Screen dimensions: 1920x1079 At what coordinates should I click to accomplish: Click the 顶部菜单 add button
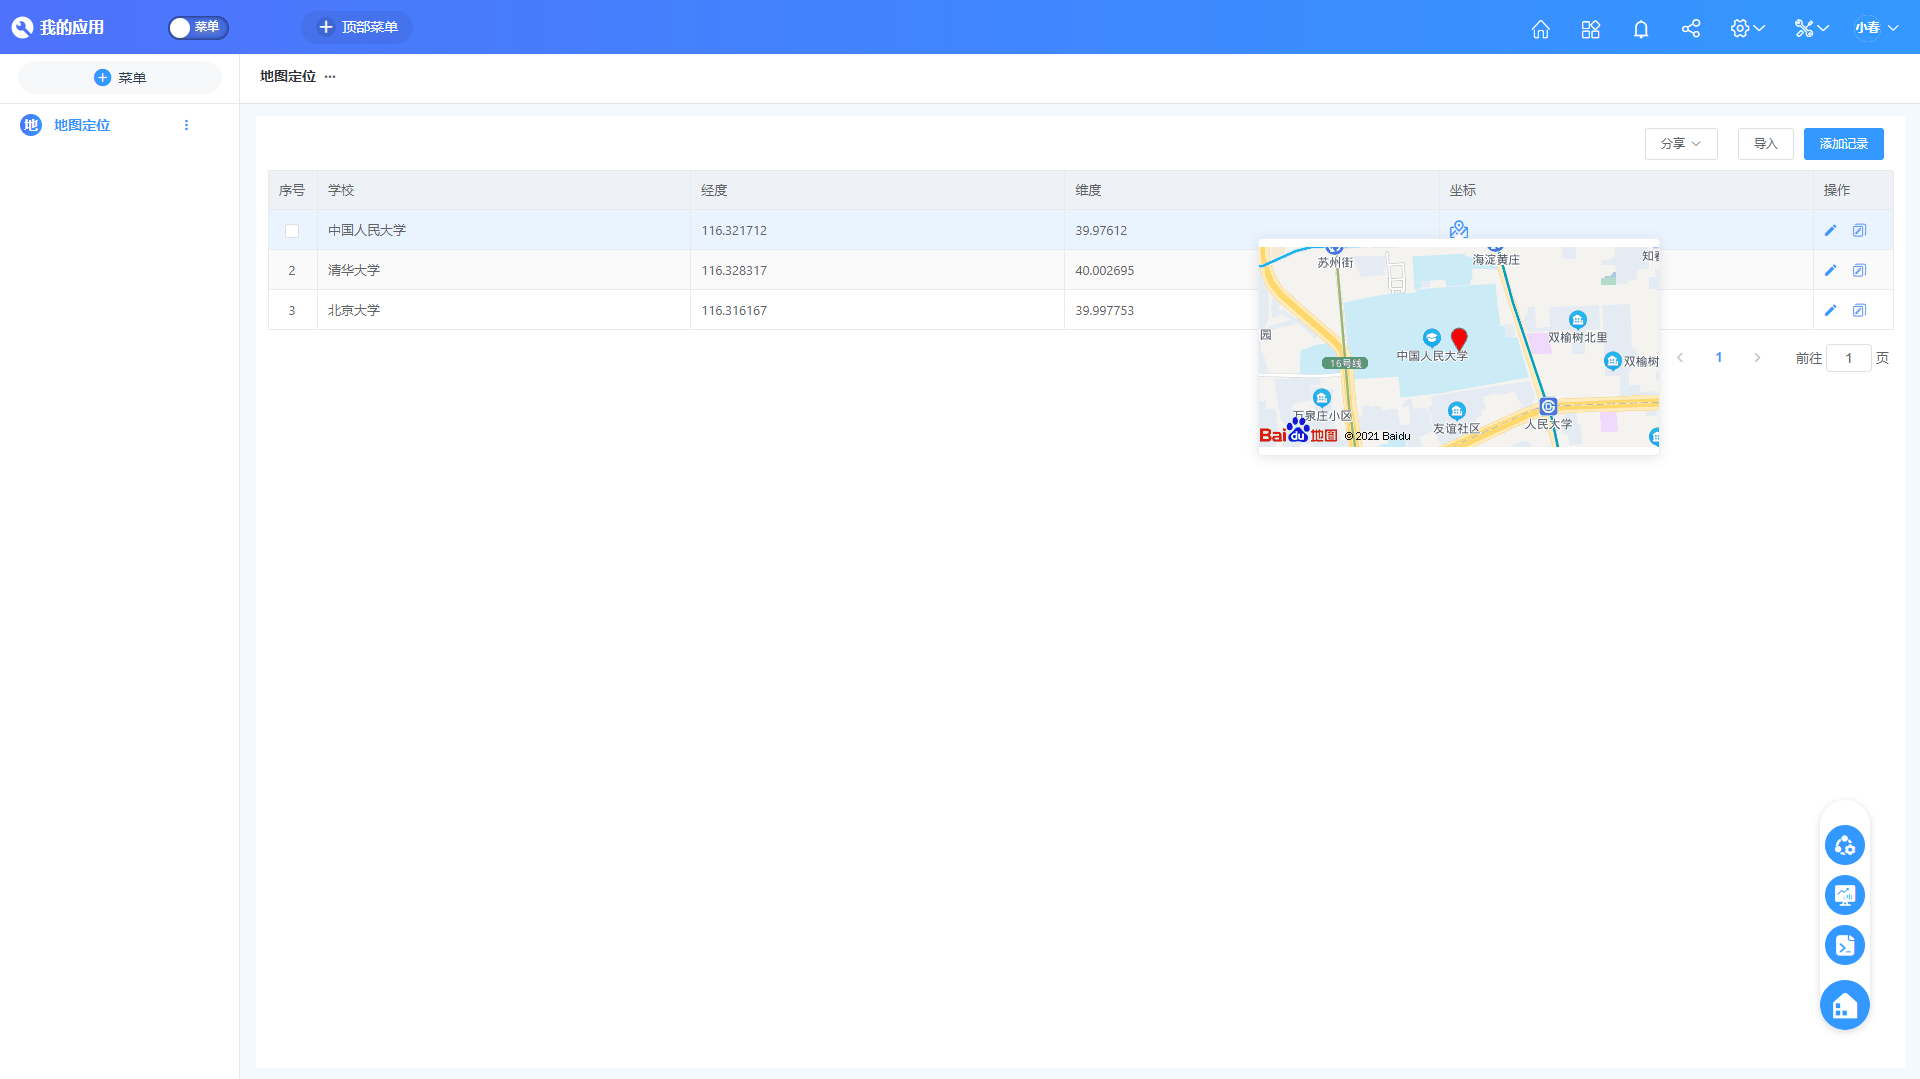pyautogui.click(x=357, y=27)
